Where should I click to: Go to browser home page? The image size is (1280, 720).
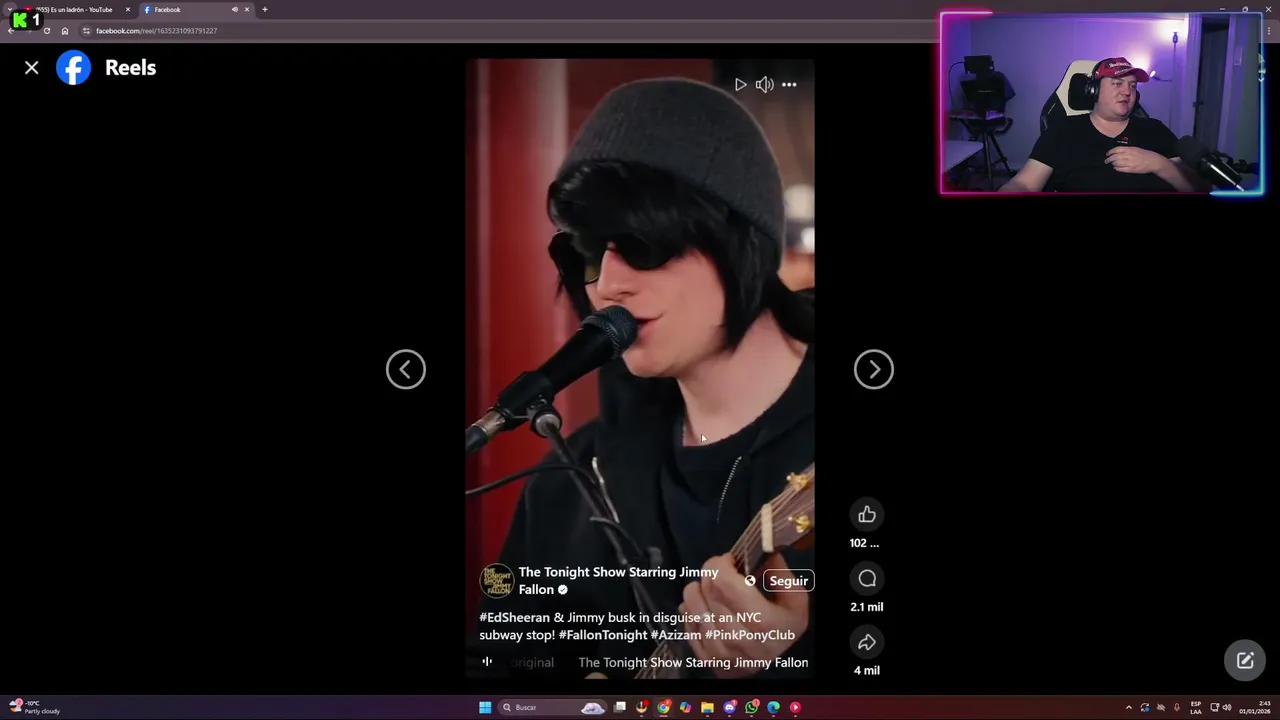point(65,31)
